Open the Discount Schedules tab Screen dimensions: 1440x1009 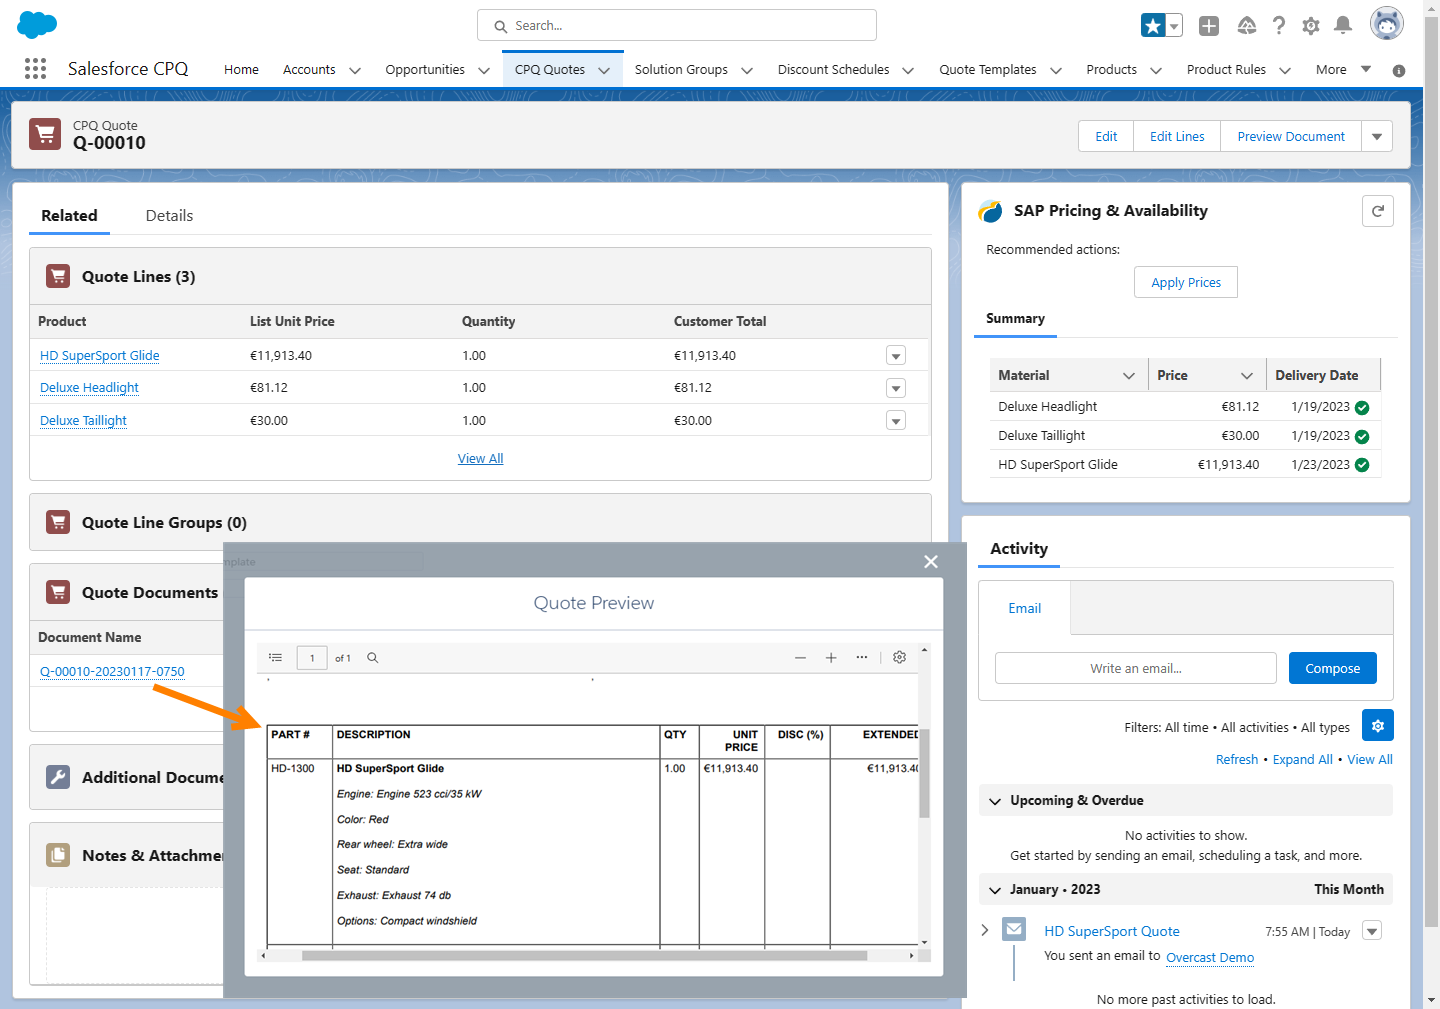833,70
